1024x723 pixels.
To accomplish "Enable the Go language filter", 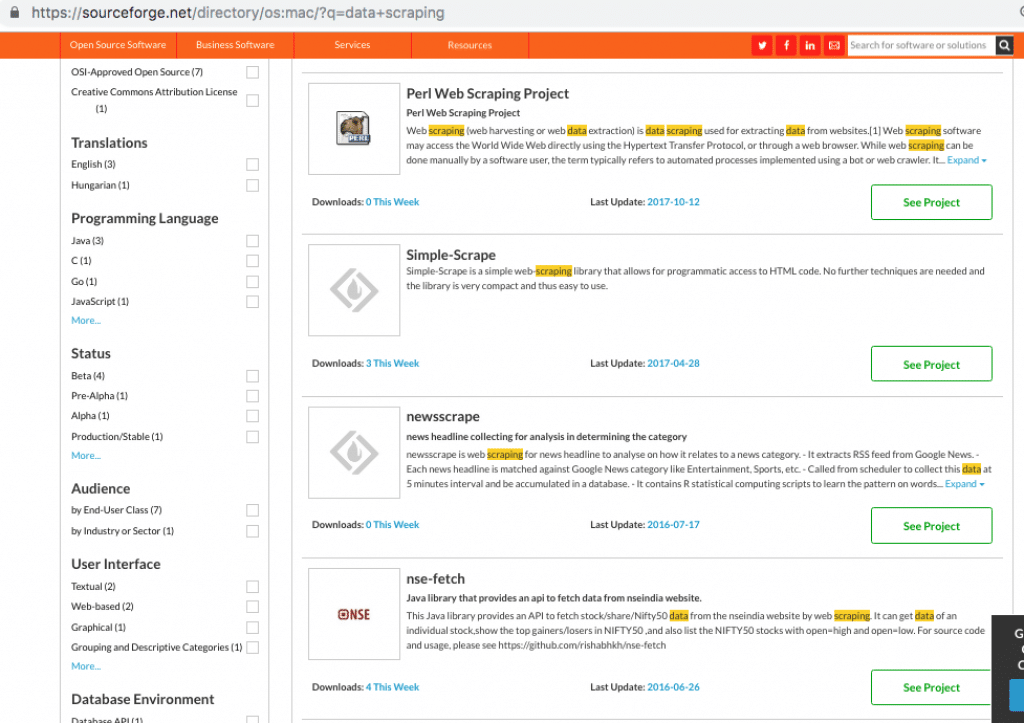I will (x=252, y=281).
